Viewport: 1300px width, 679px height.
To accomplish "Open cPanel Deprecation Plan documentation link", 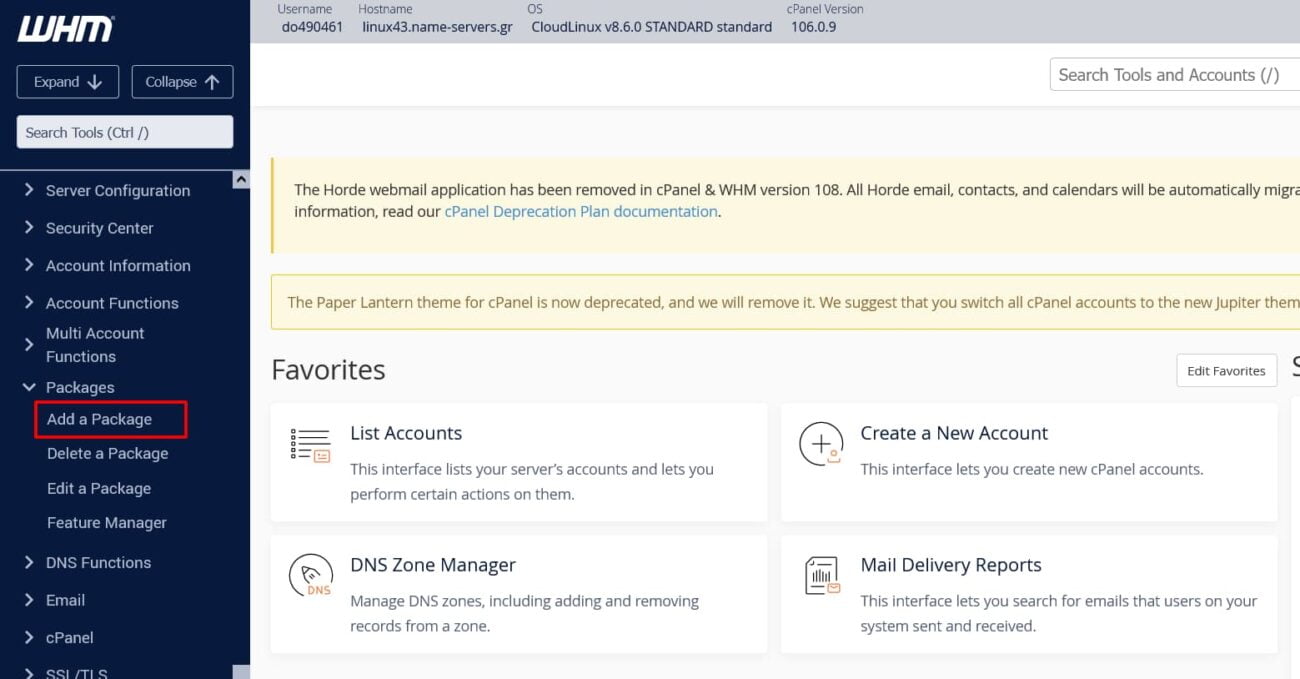I will 581,211.
